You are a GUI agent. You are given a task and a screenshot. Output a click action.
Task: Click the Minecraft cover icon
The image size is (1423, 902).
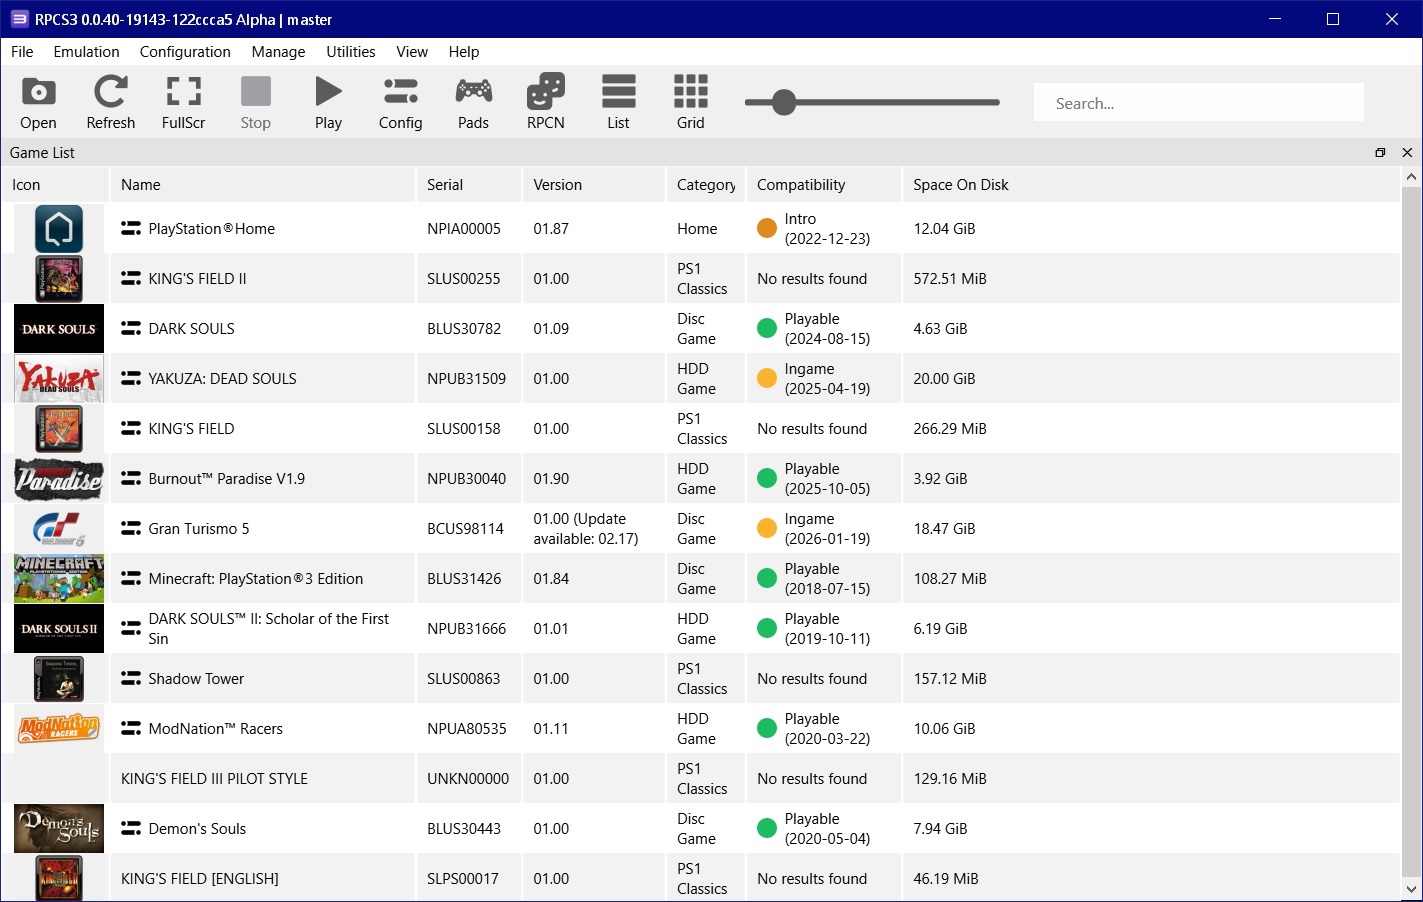coord(59,579)
